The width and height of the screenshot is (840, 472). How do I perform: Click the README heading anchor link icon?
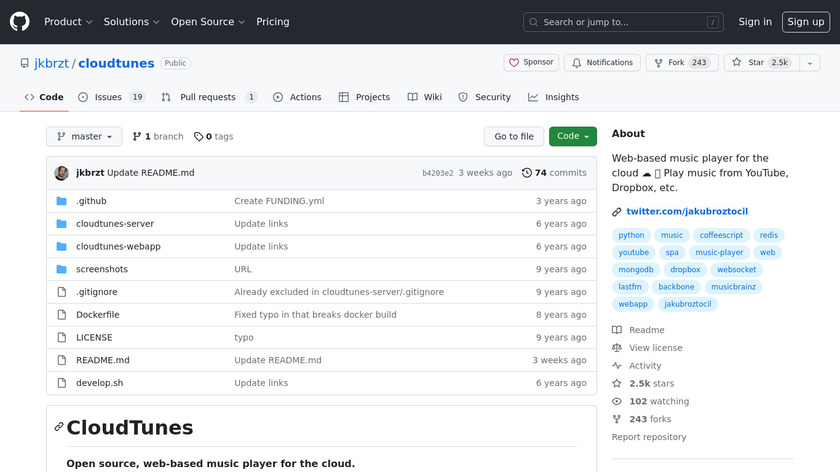click(x=59, y=428)
